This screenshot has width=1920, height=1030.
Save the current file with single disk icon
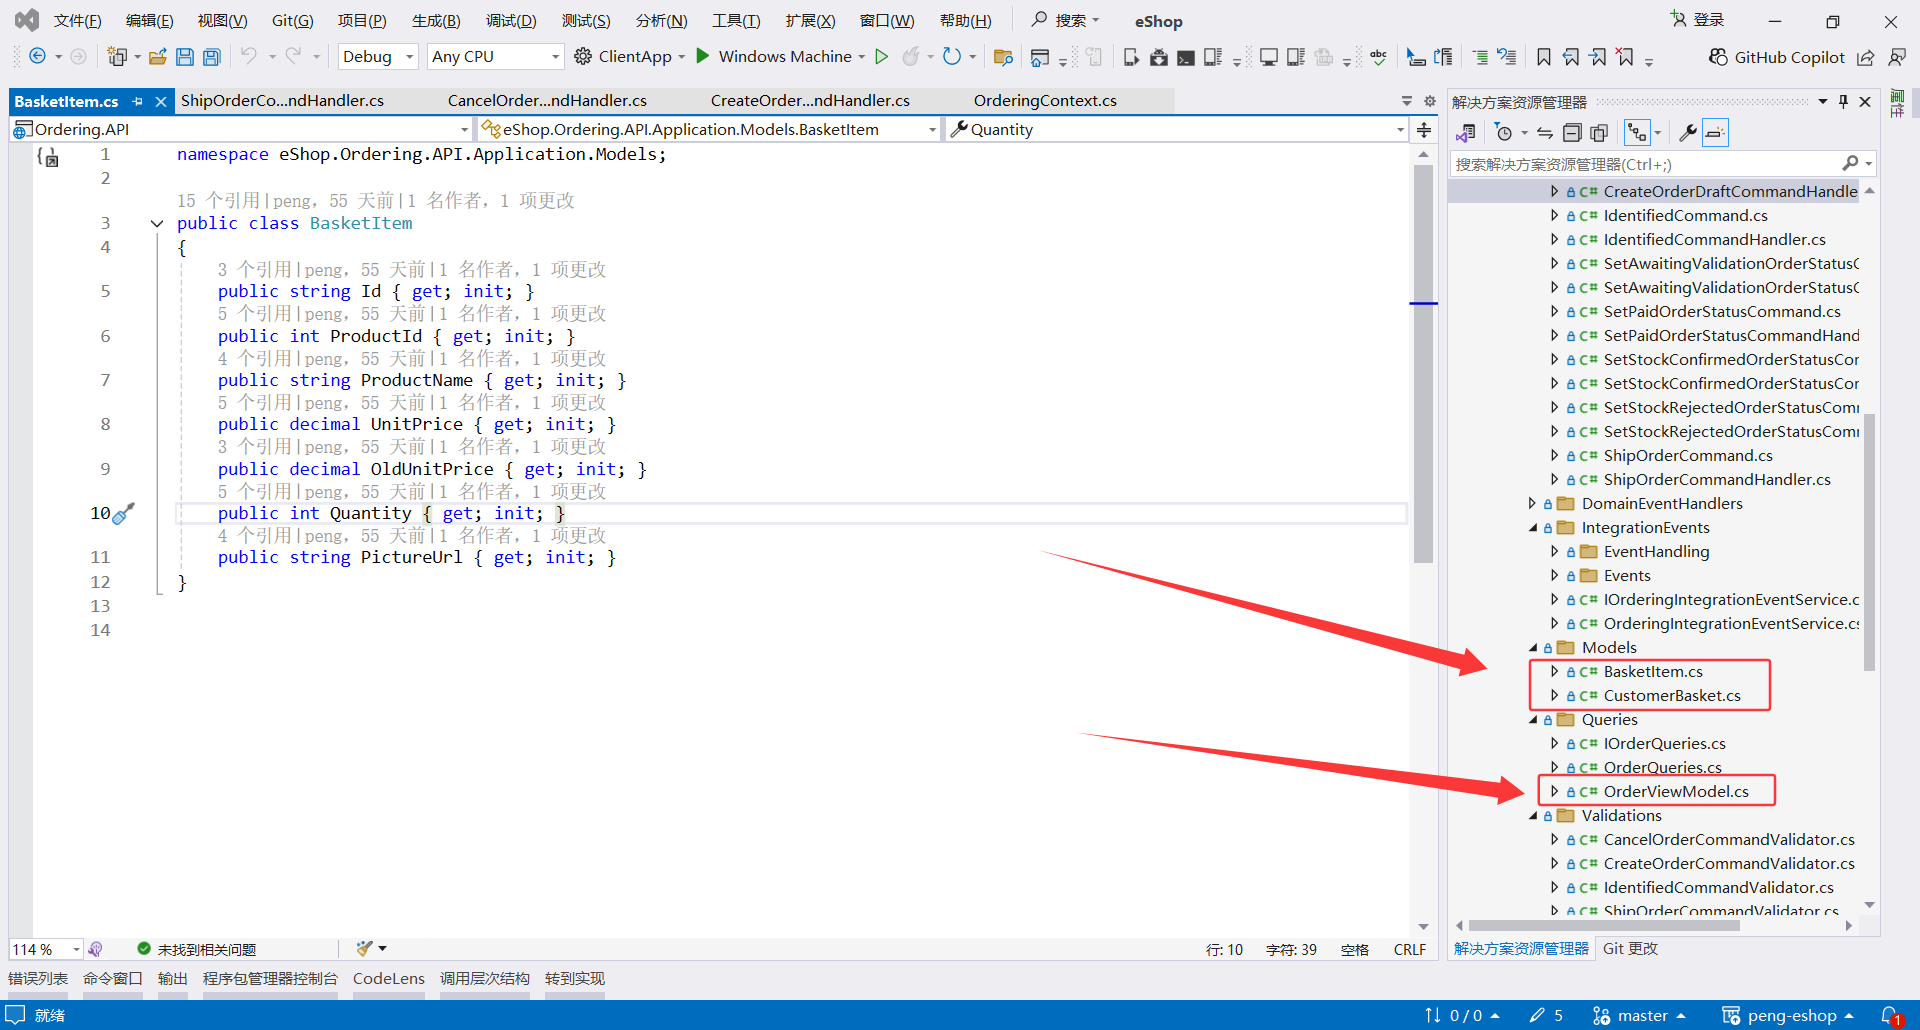(185, 57)
